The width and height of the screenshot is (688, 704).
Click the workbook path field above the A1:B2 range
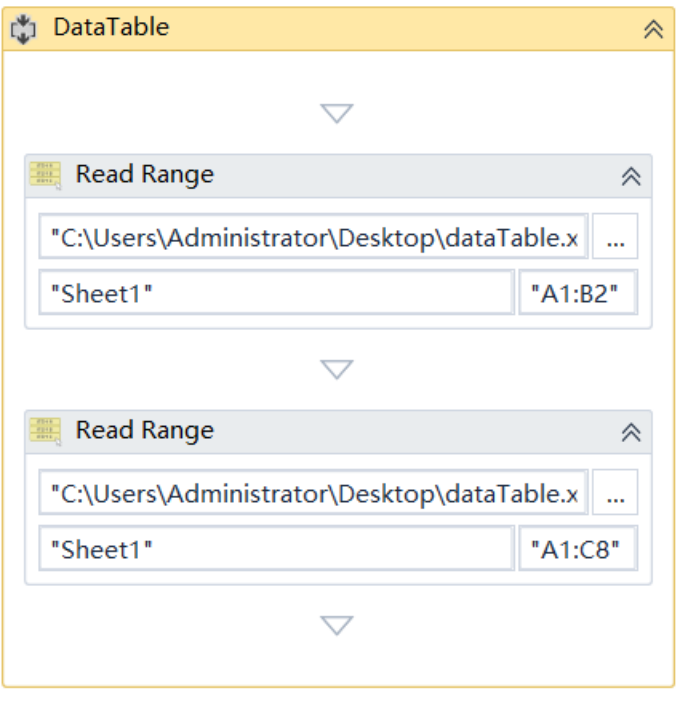click(x=314, y=239)
